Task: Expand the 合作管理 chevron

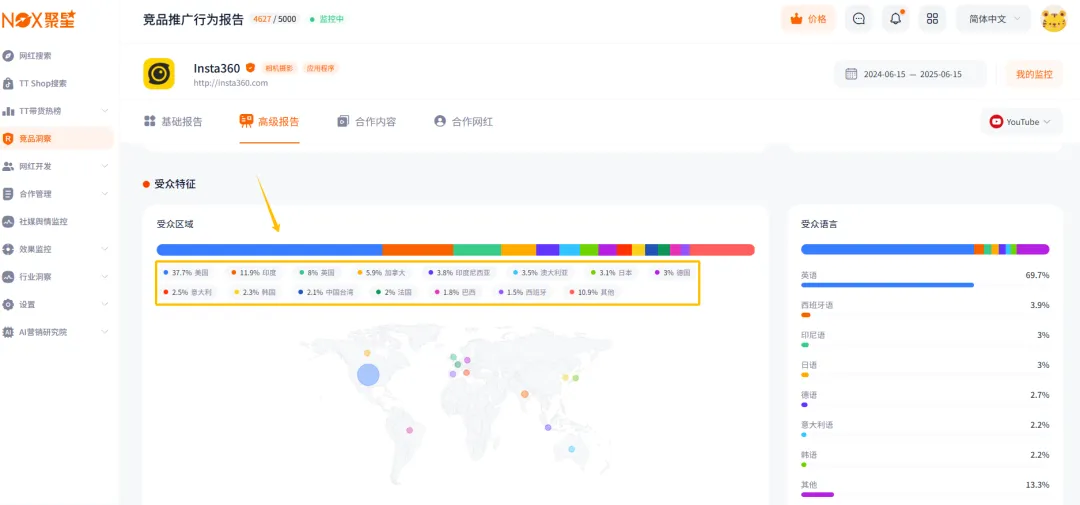Action: pyautogui.click(x=105, y=194)
